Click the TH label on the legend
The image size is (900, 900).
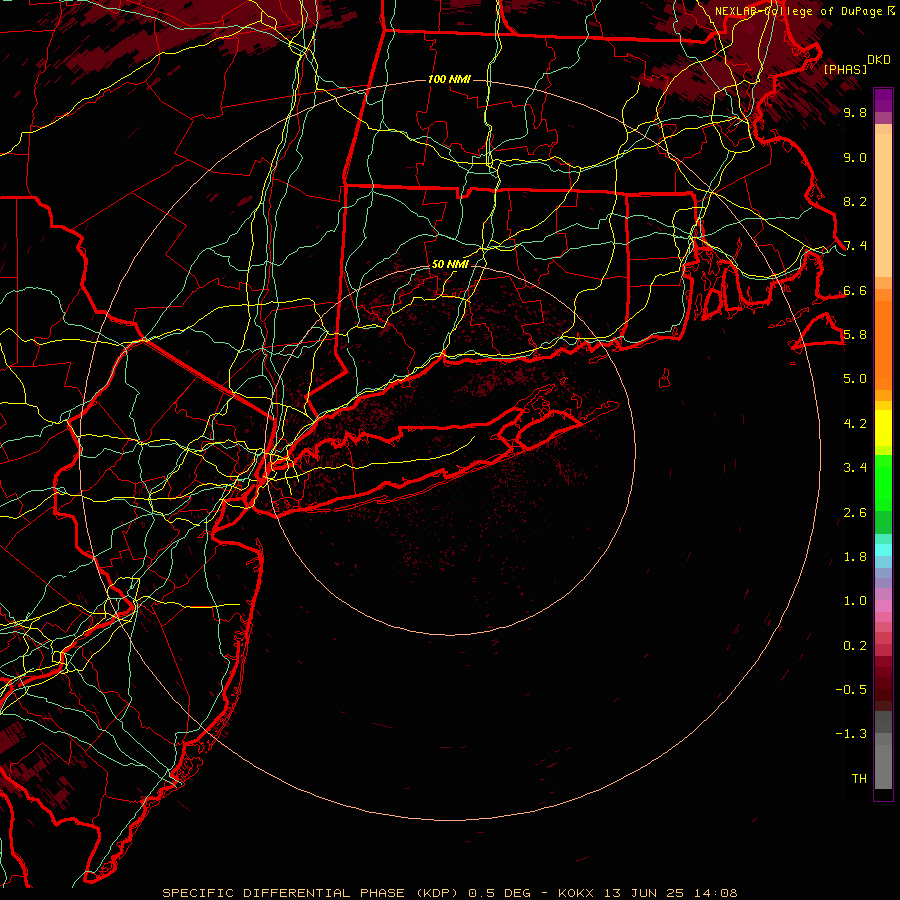(x=859, y=779)
